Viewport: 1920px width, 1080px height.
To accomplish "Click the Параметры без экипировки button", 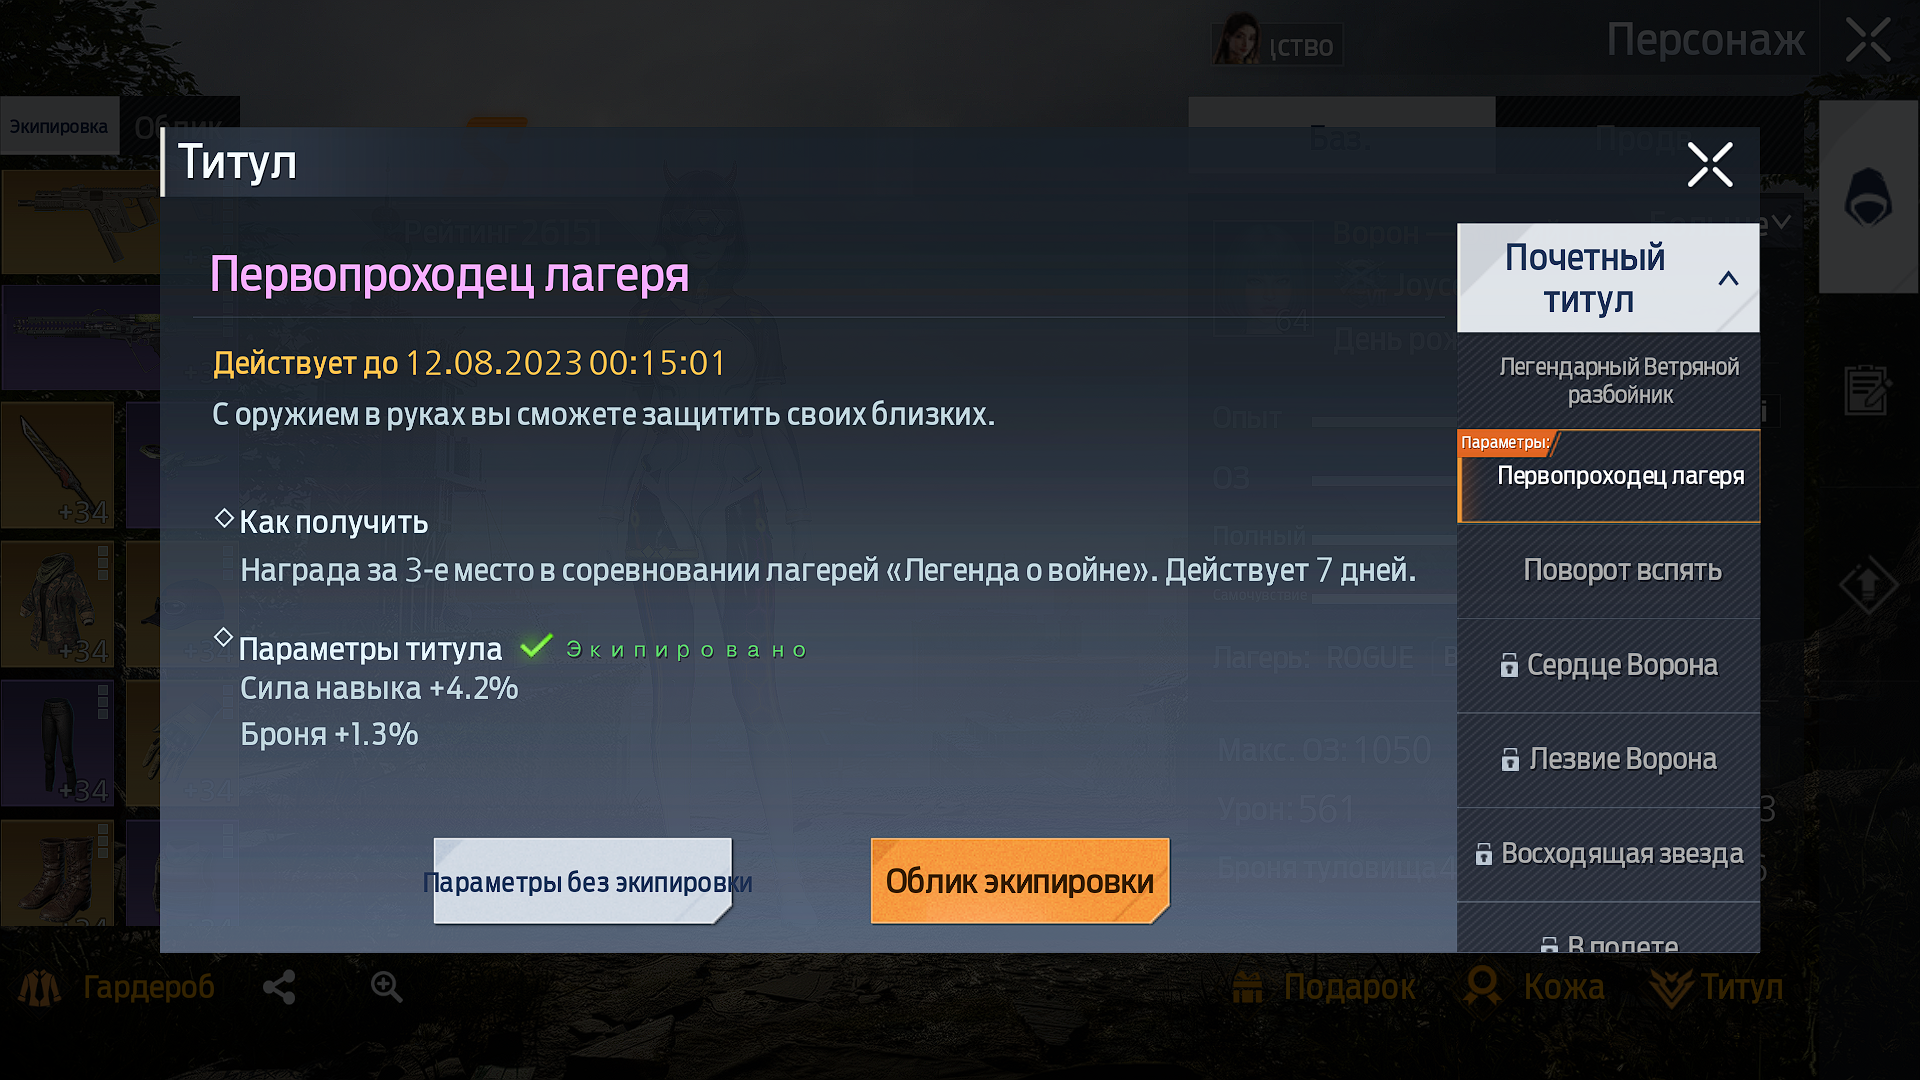I will [584, 881].
